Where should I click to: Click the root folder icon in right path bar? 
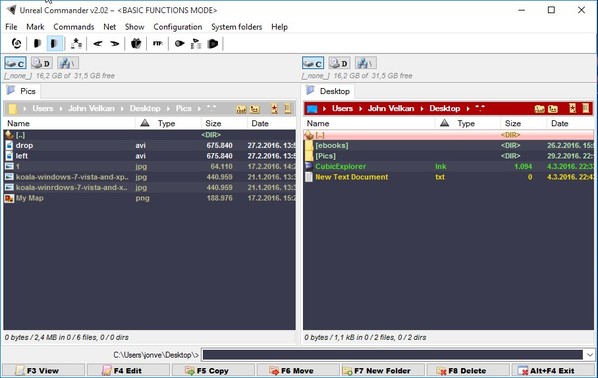pos(539,109)
